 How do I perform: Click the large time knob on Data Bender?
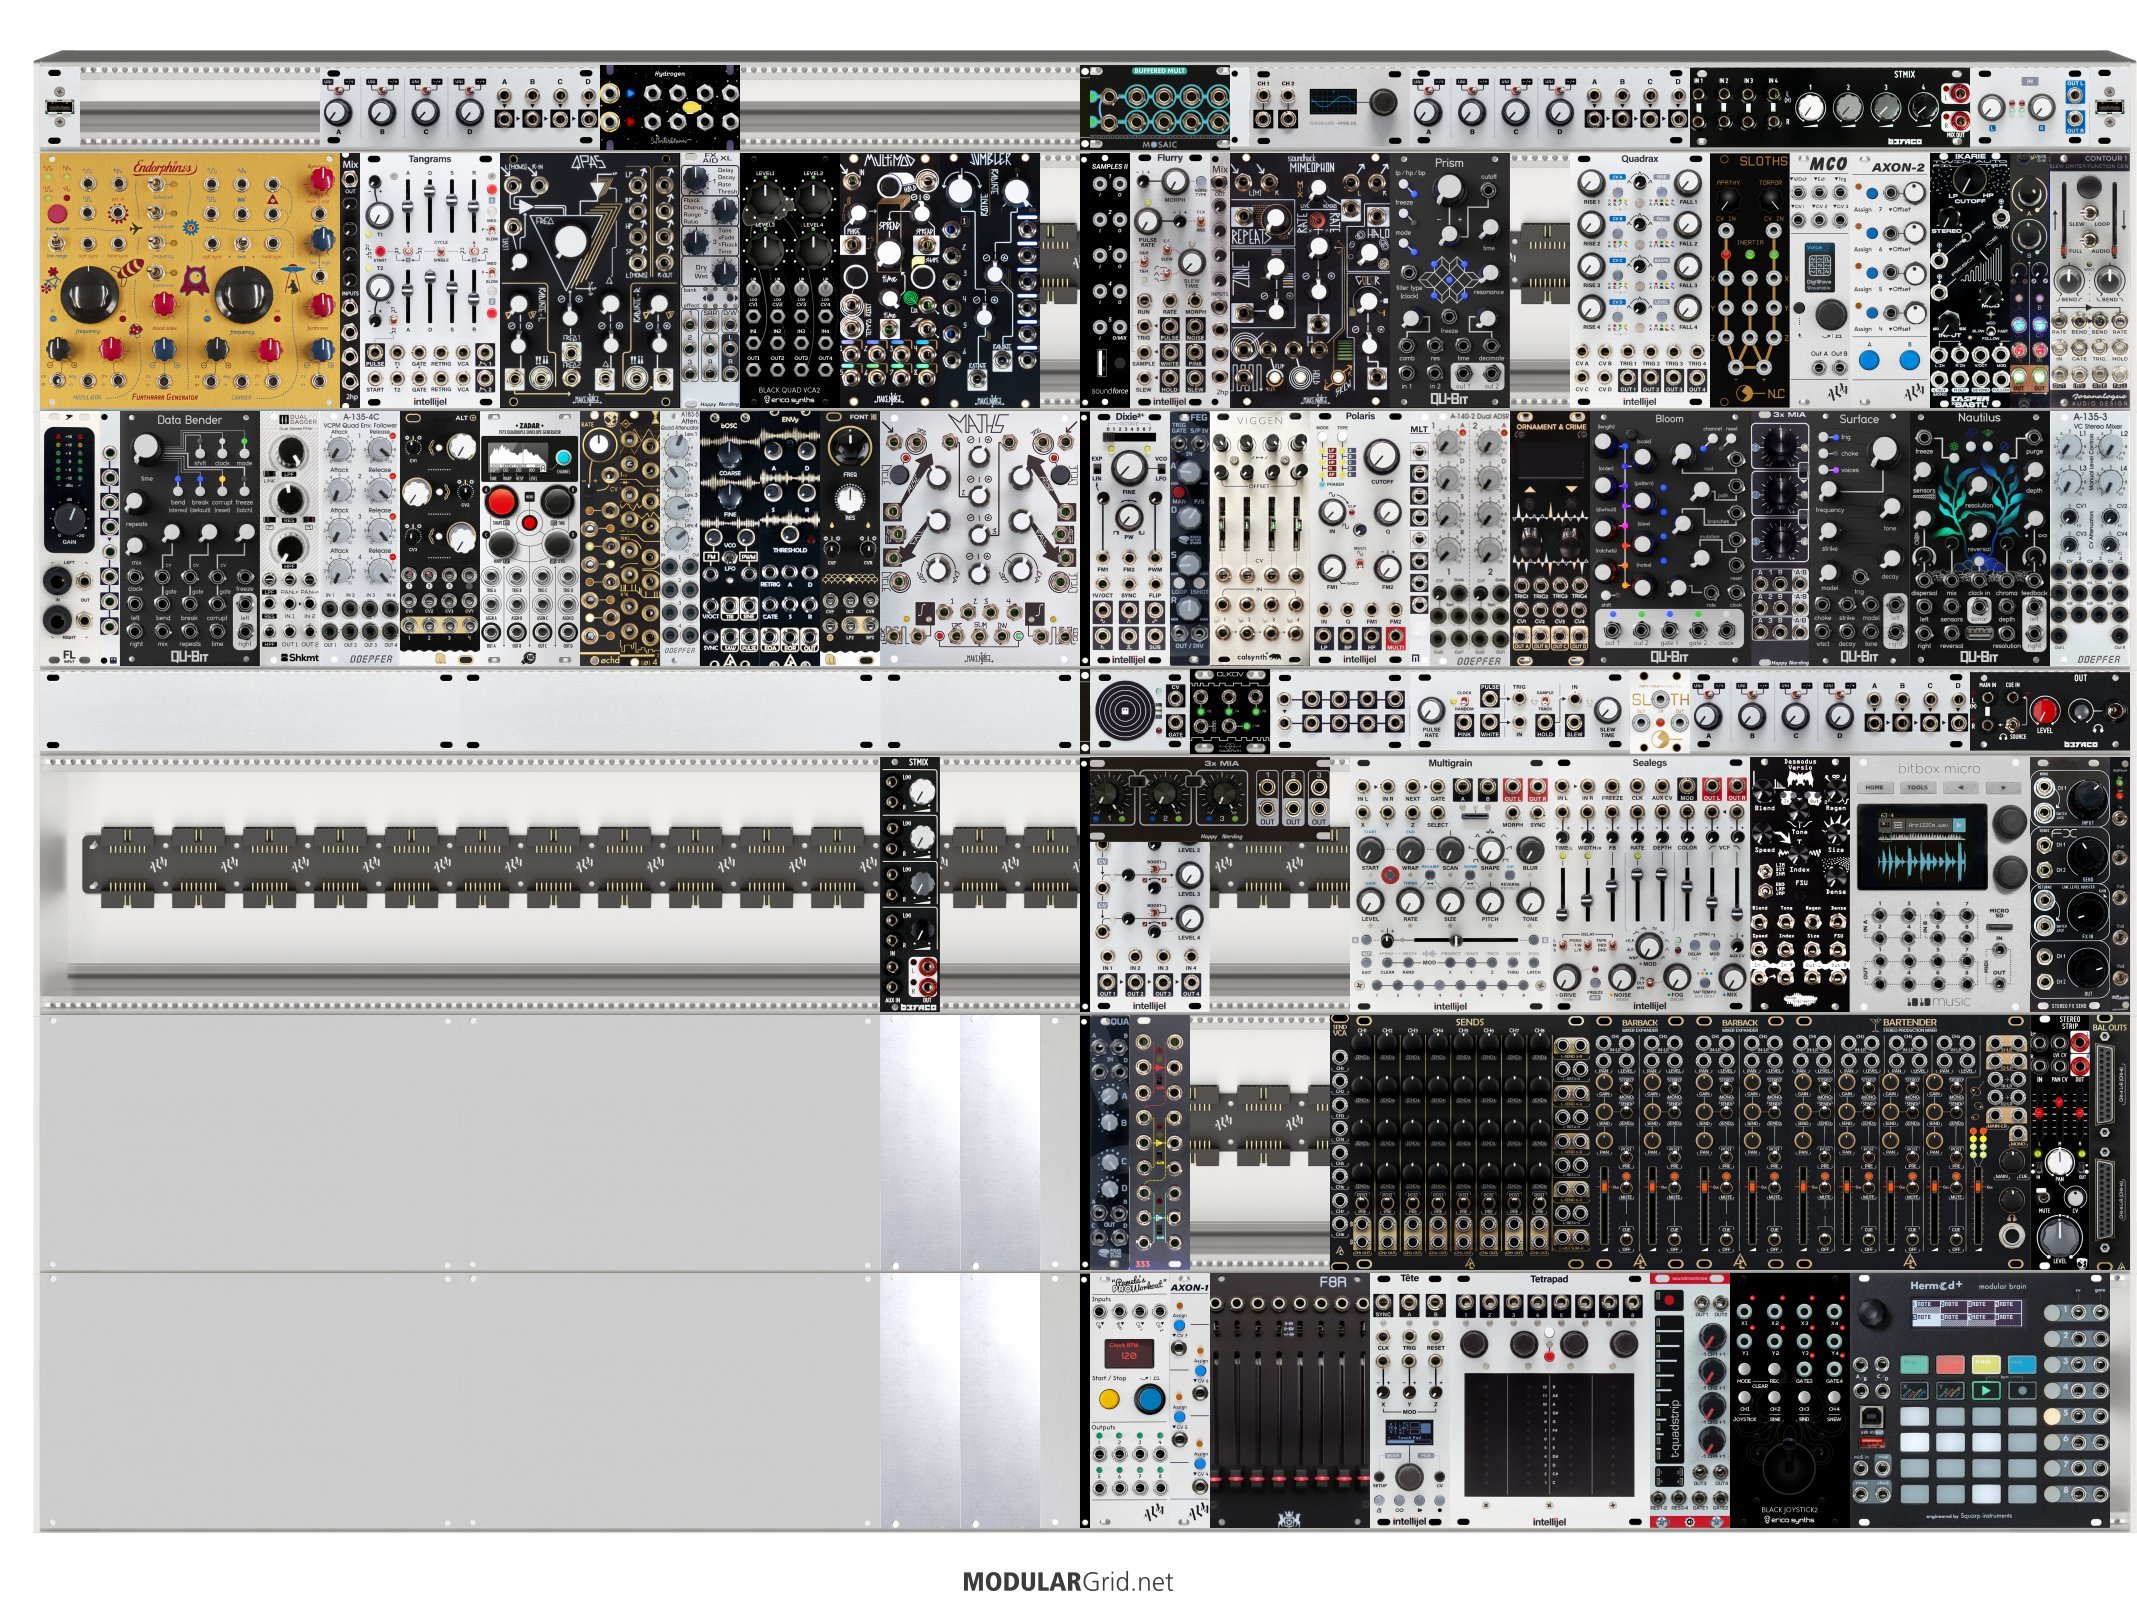point(146,448)
